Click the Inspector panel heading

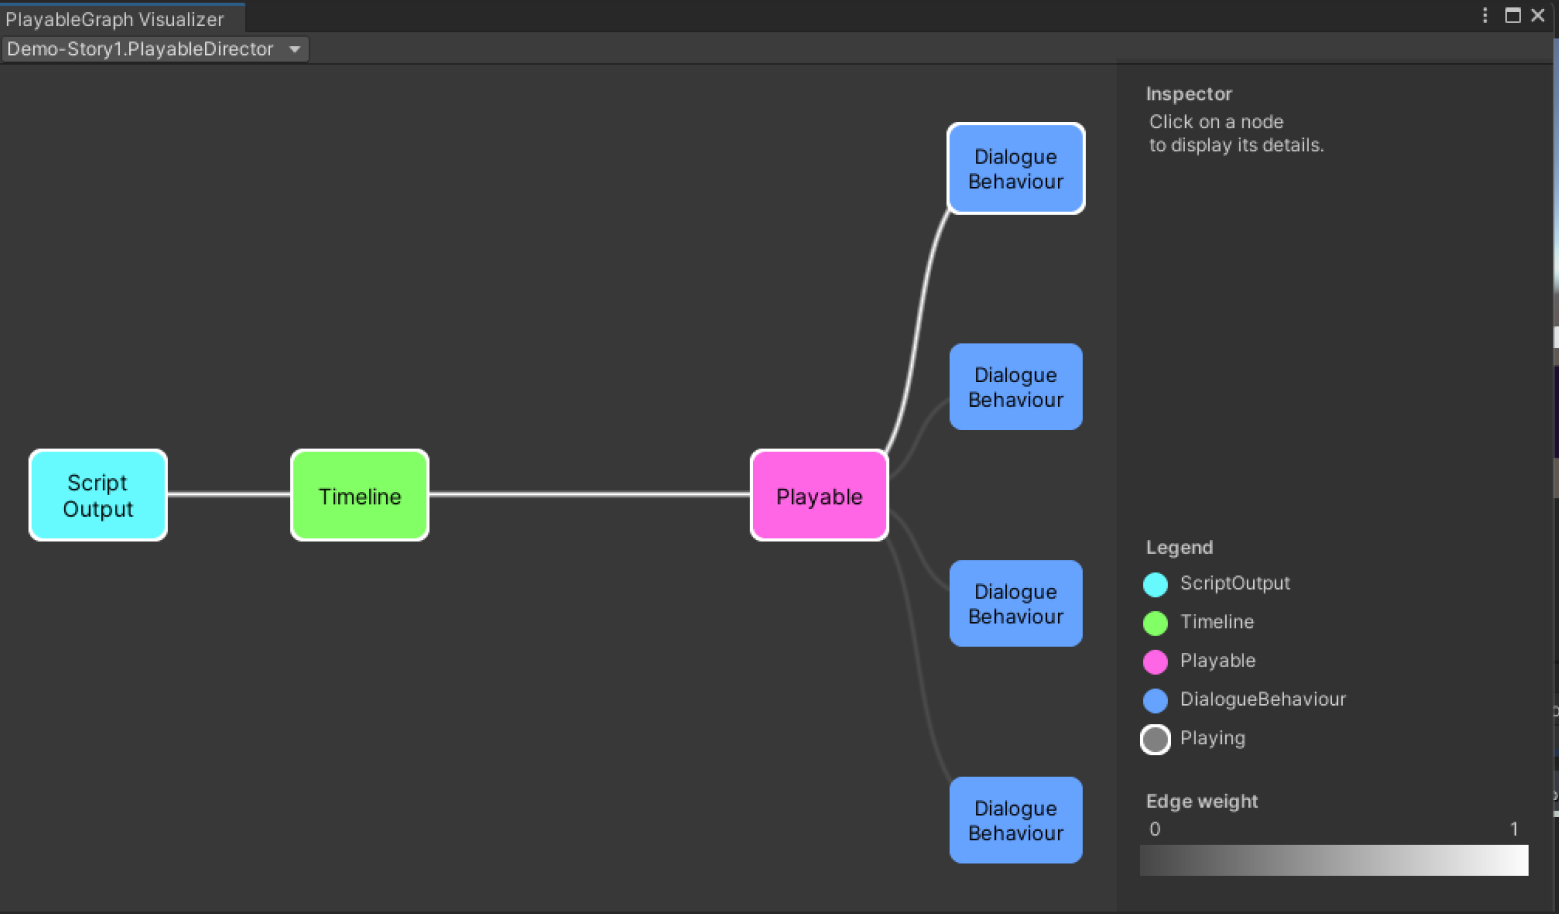1188,94
